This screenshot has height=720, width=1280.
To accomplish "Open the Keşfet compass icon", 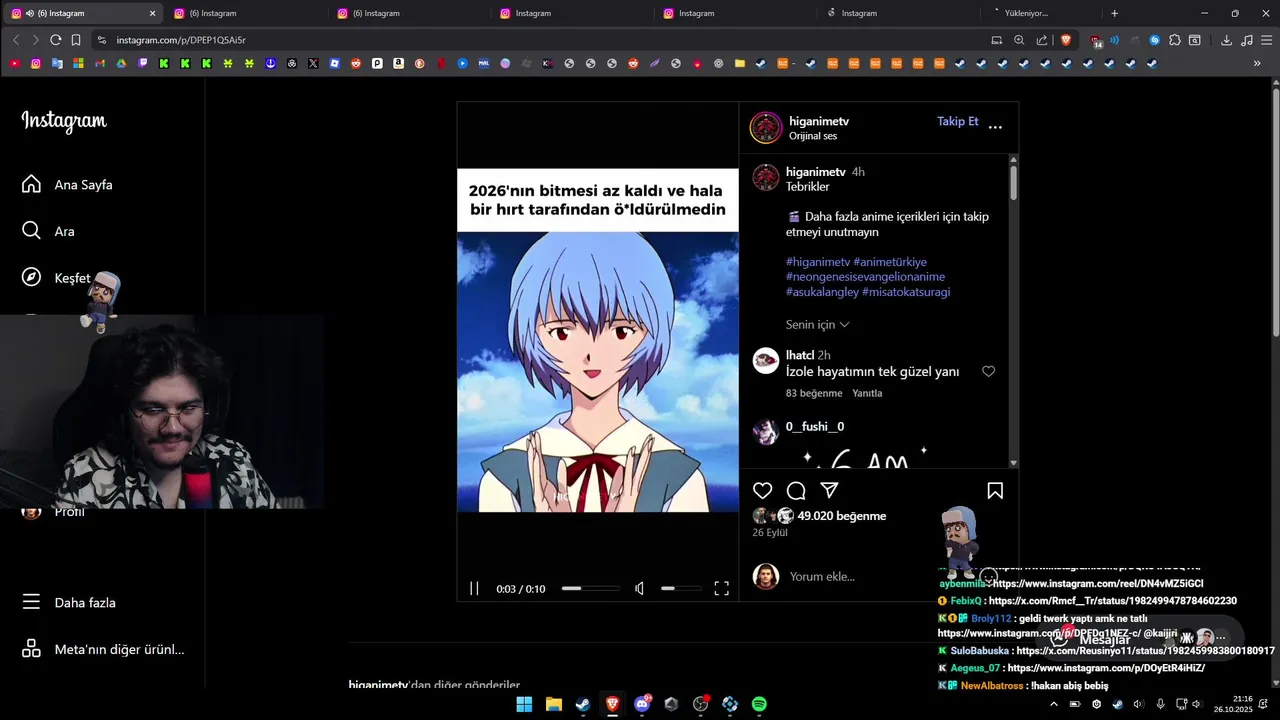I will (x=31, y=278).
